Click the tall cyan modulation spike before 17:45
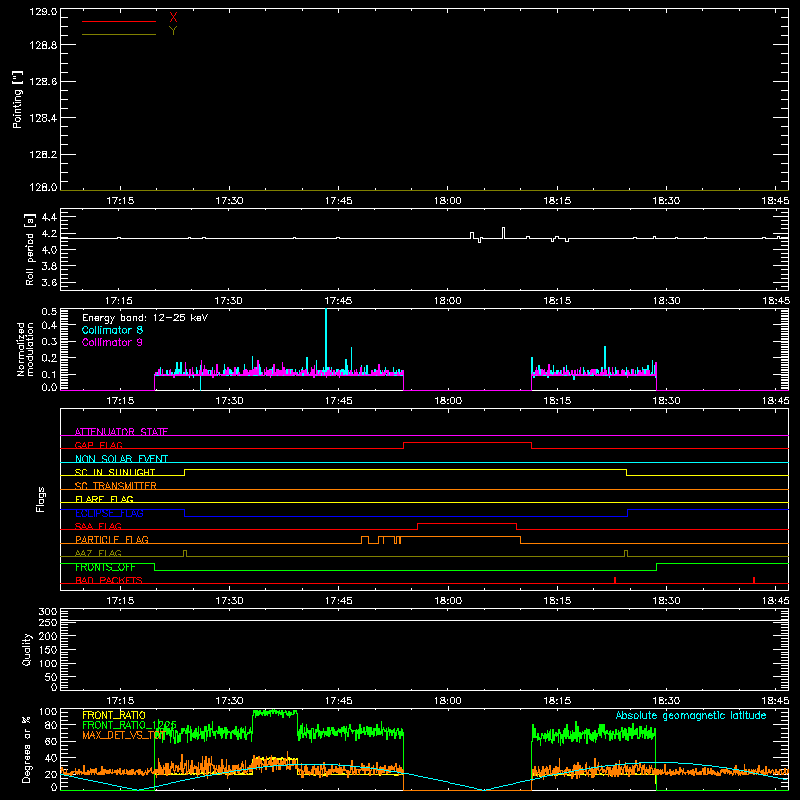 tap(326, 339)
